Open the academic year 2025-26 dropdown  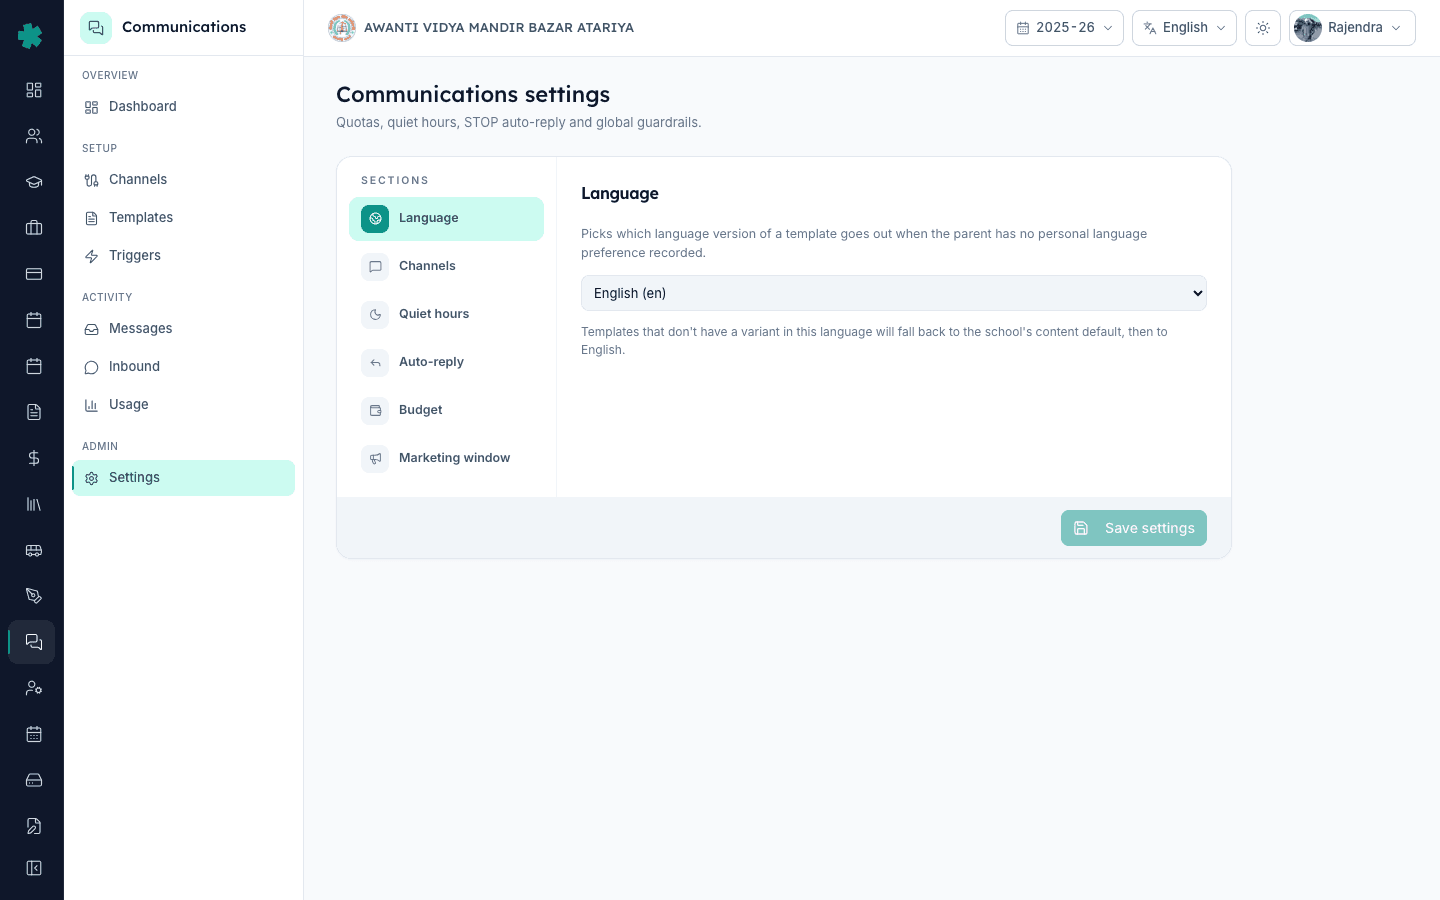(1064, 28)
